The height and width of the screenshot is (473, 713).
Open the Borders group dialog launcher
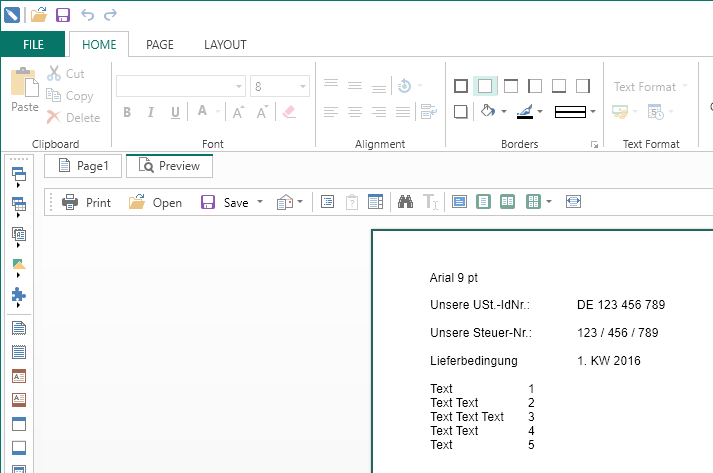coord(594,145)
